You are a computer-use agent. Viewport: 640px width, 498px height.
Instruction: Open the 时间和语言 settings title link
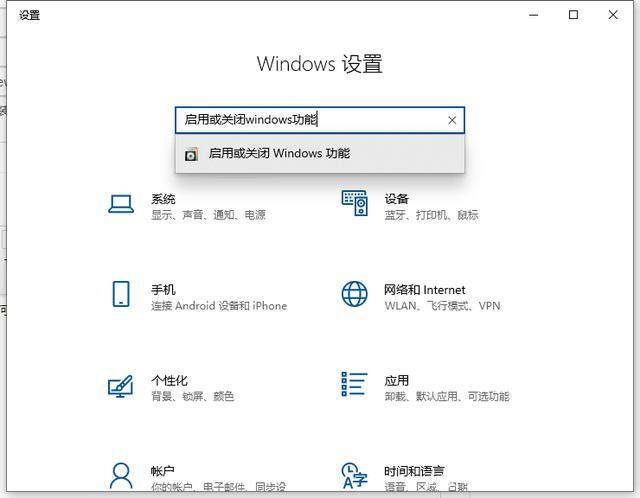tap(414, 471)
